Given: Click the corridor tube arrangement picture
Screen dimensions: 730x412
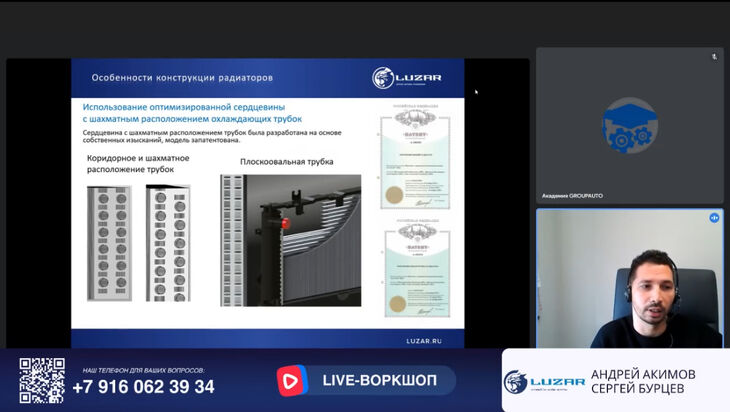Looking at the screenshot, I should point(109,243).
